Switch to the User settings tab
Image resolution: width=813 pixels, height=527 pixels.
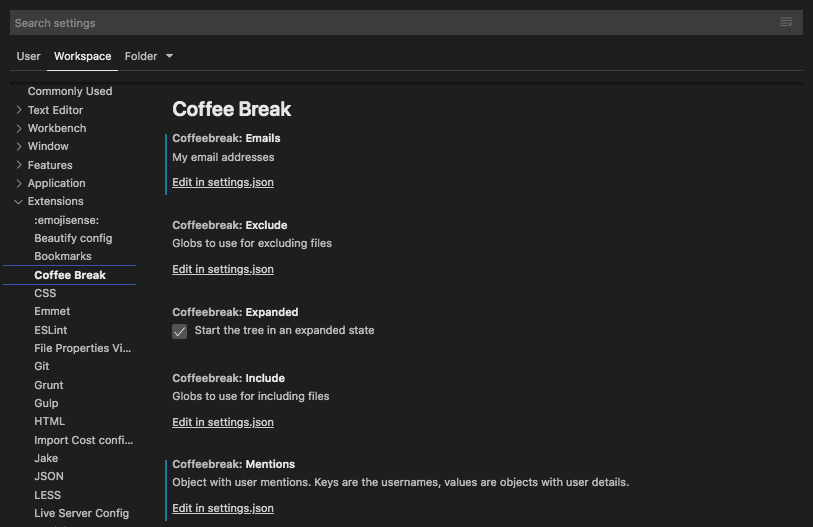[x=28, y=56]
